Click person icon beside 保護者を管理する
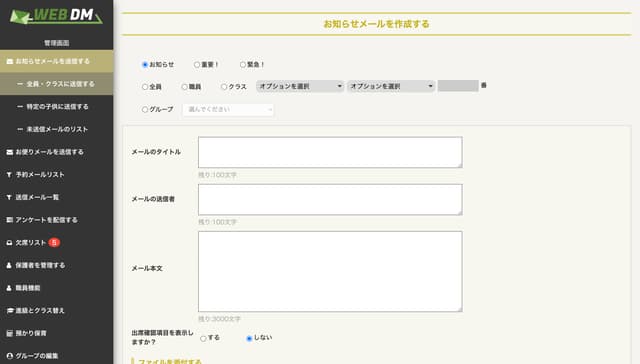640x364 pixels. tap(9, 265)
